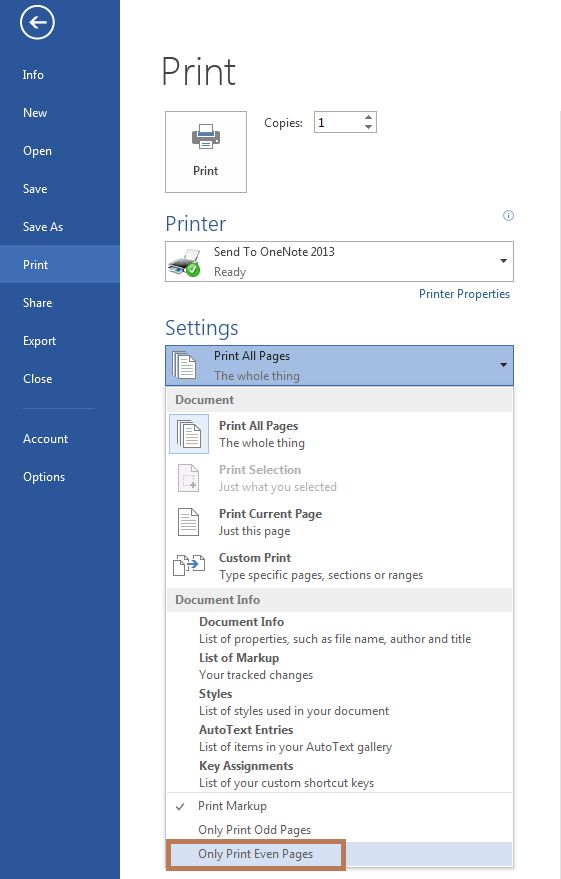Select AutoText Entries option
This screenshot has height=879, width=561.
[339, 738]
